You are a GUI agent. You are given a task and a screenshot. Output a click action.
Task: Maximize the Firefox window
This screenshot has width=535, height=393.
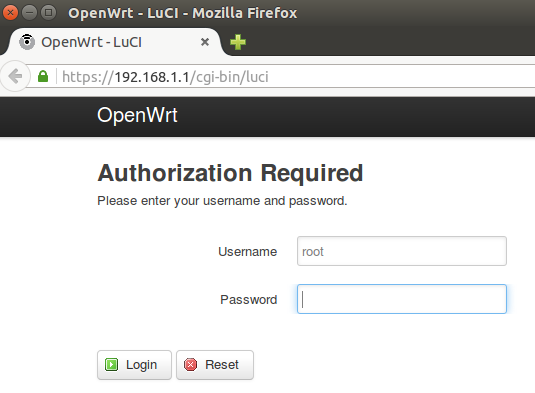pos(48,13)
